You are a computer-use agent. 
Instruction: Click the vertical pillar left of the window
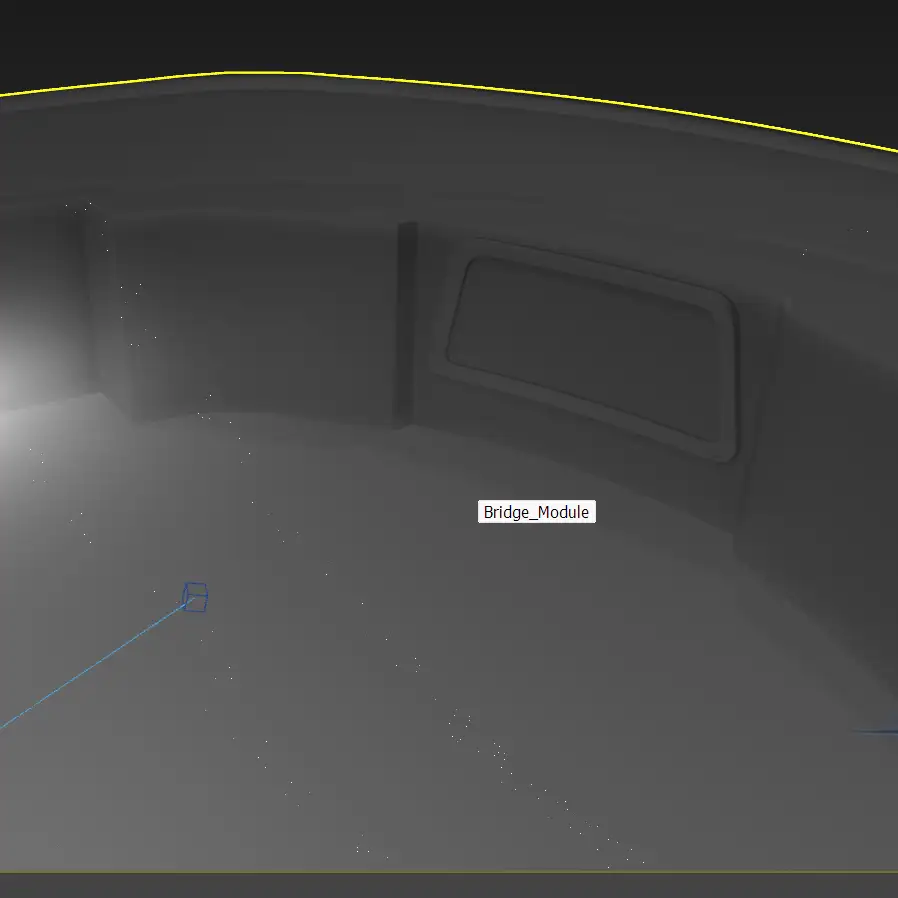click(x=406, y=320)
